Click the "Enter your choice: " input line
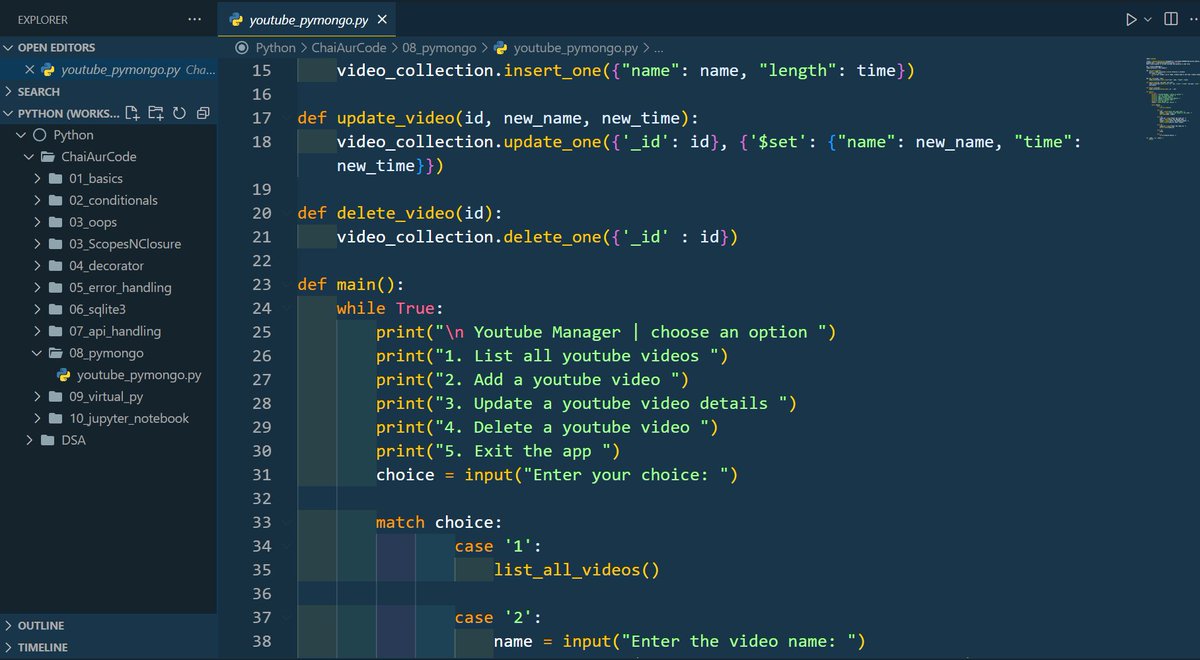1200x660 pixels. coord(557,475)
